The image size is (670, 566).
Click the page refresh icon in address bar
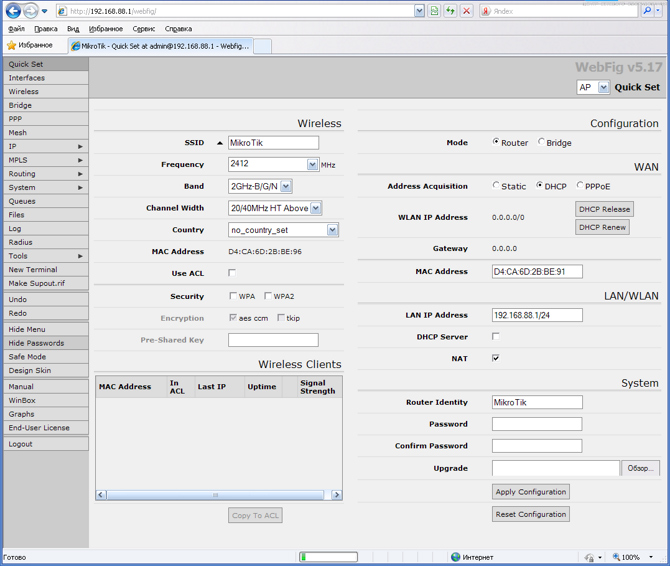pyautogui.click(x=450, y=11)
